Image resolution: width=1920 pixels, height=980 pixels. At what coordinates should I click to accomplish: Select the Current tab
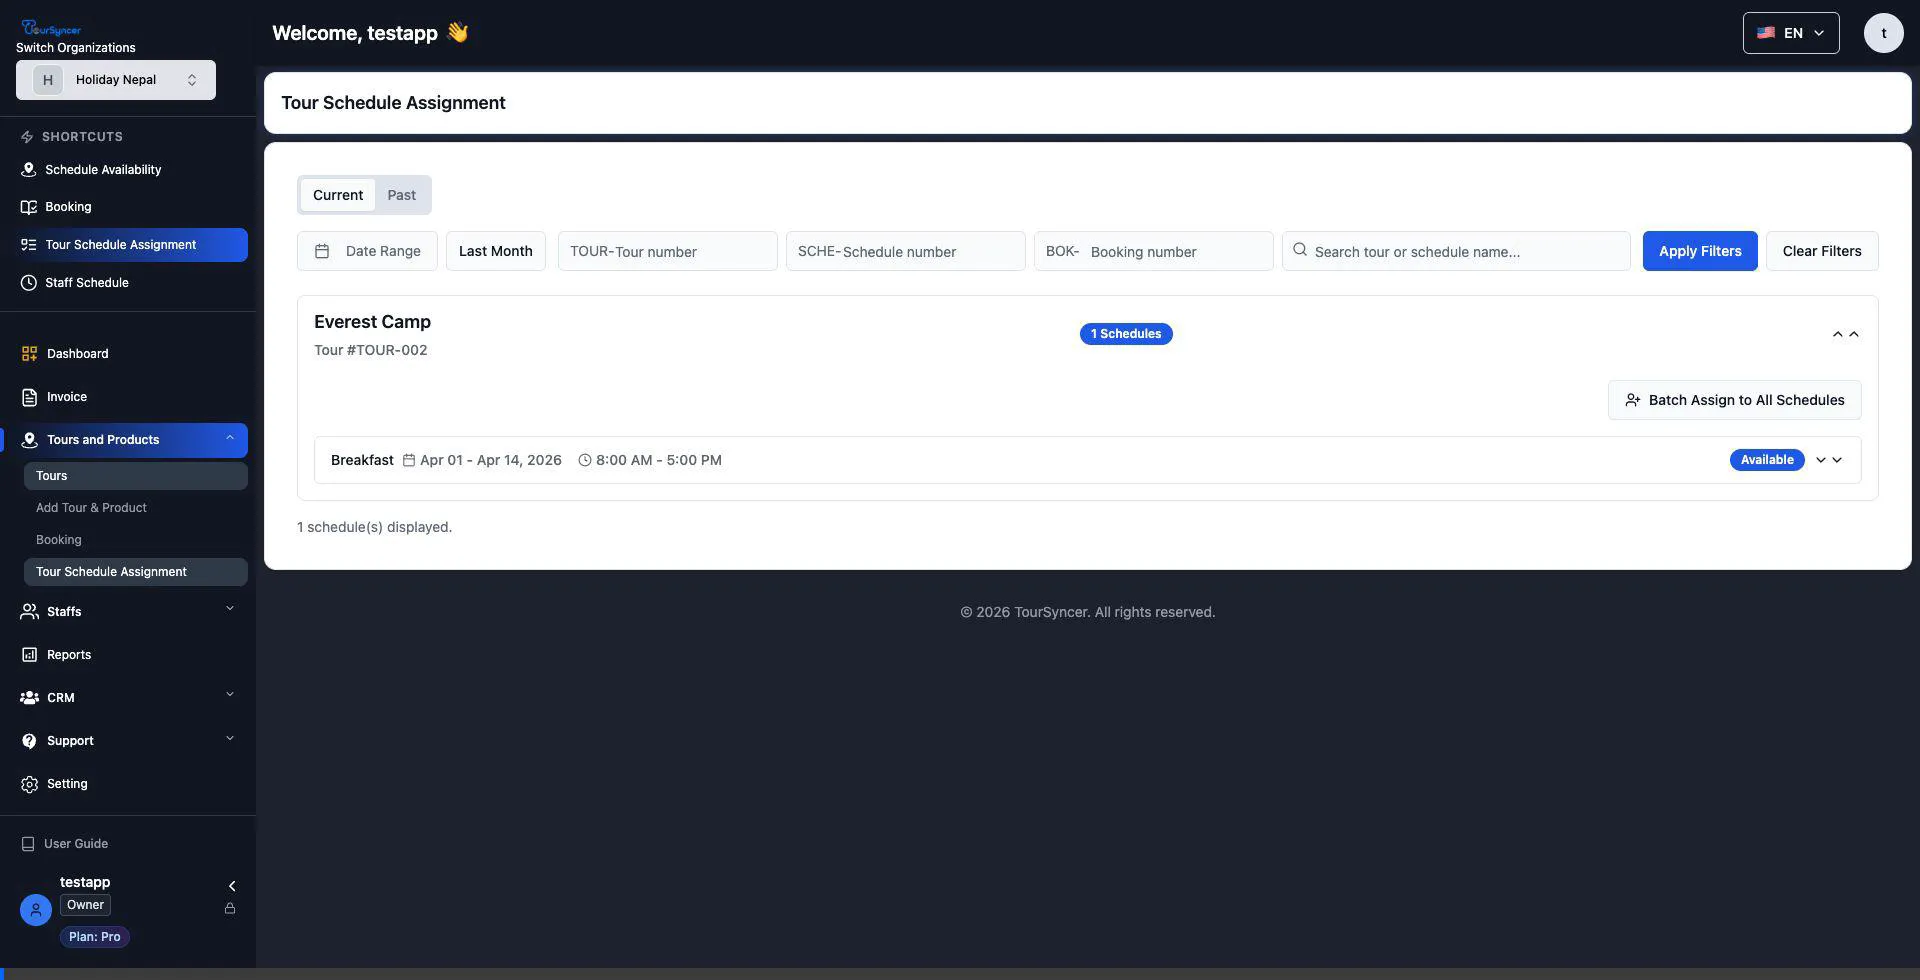[x=337, y=194]
